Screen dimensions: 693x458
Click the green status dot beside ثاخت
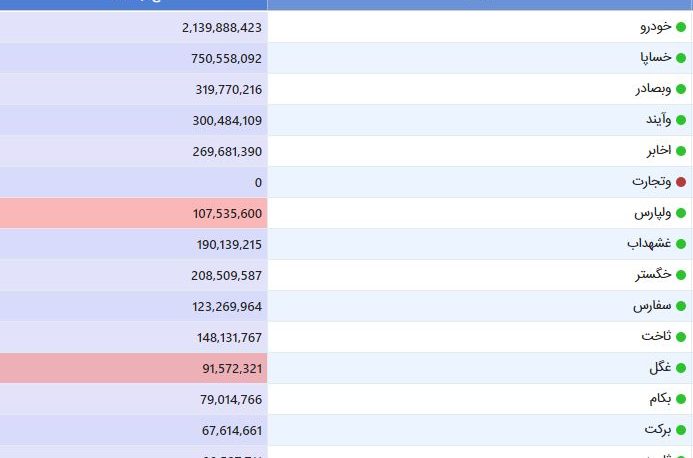[x=681, y=337]
